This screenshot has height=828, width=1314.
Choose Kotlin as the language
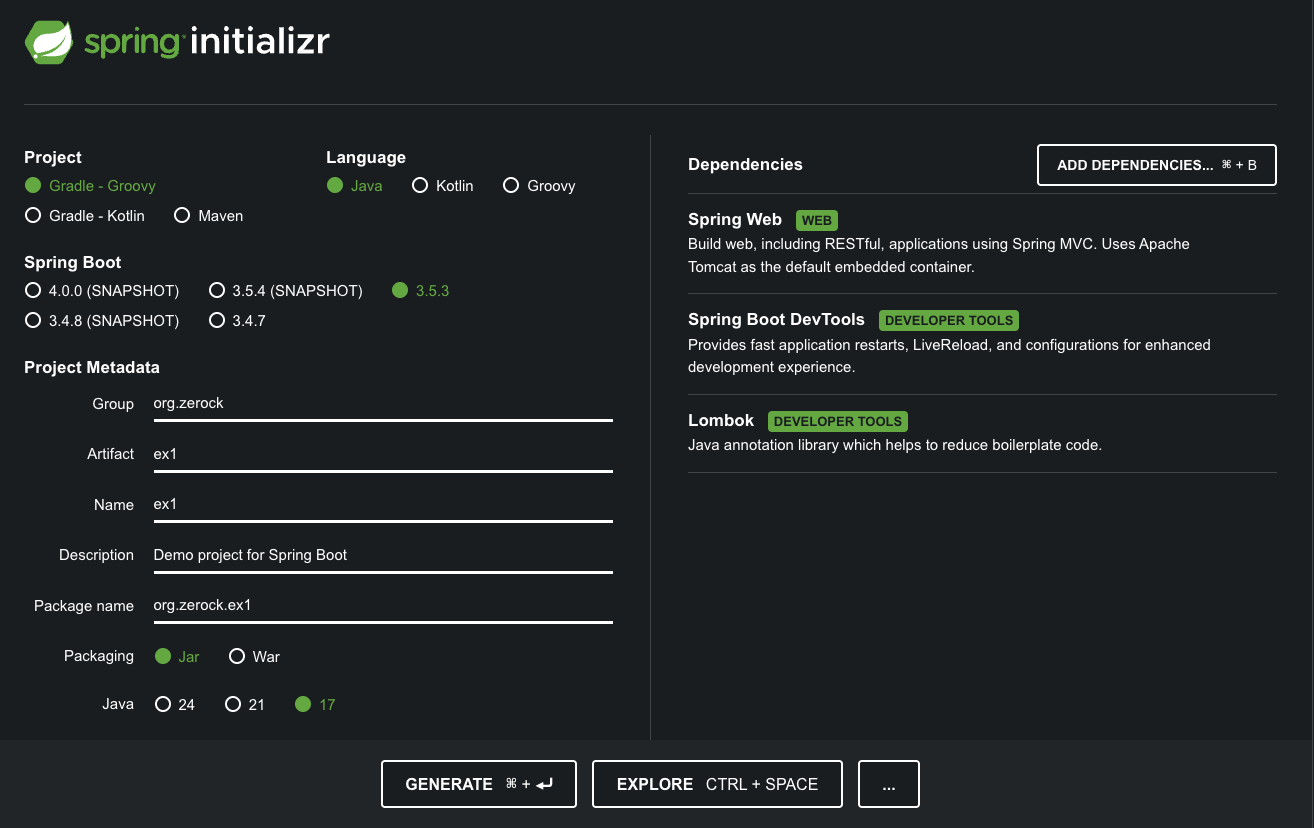coord(420,185)
